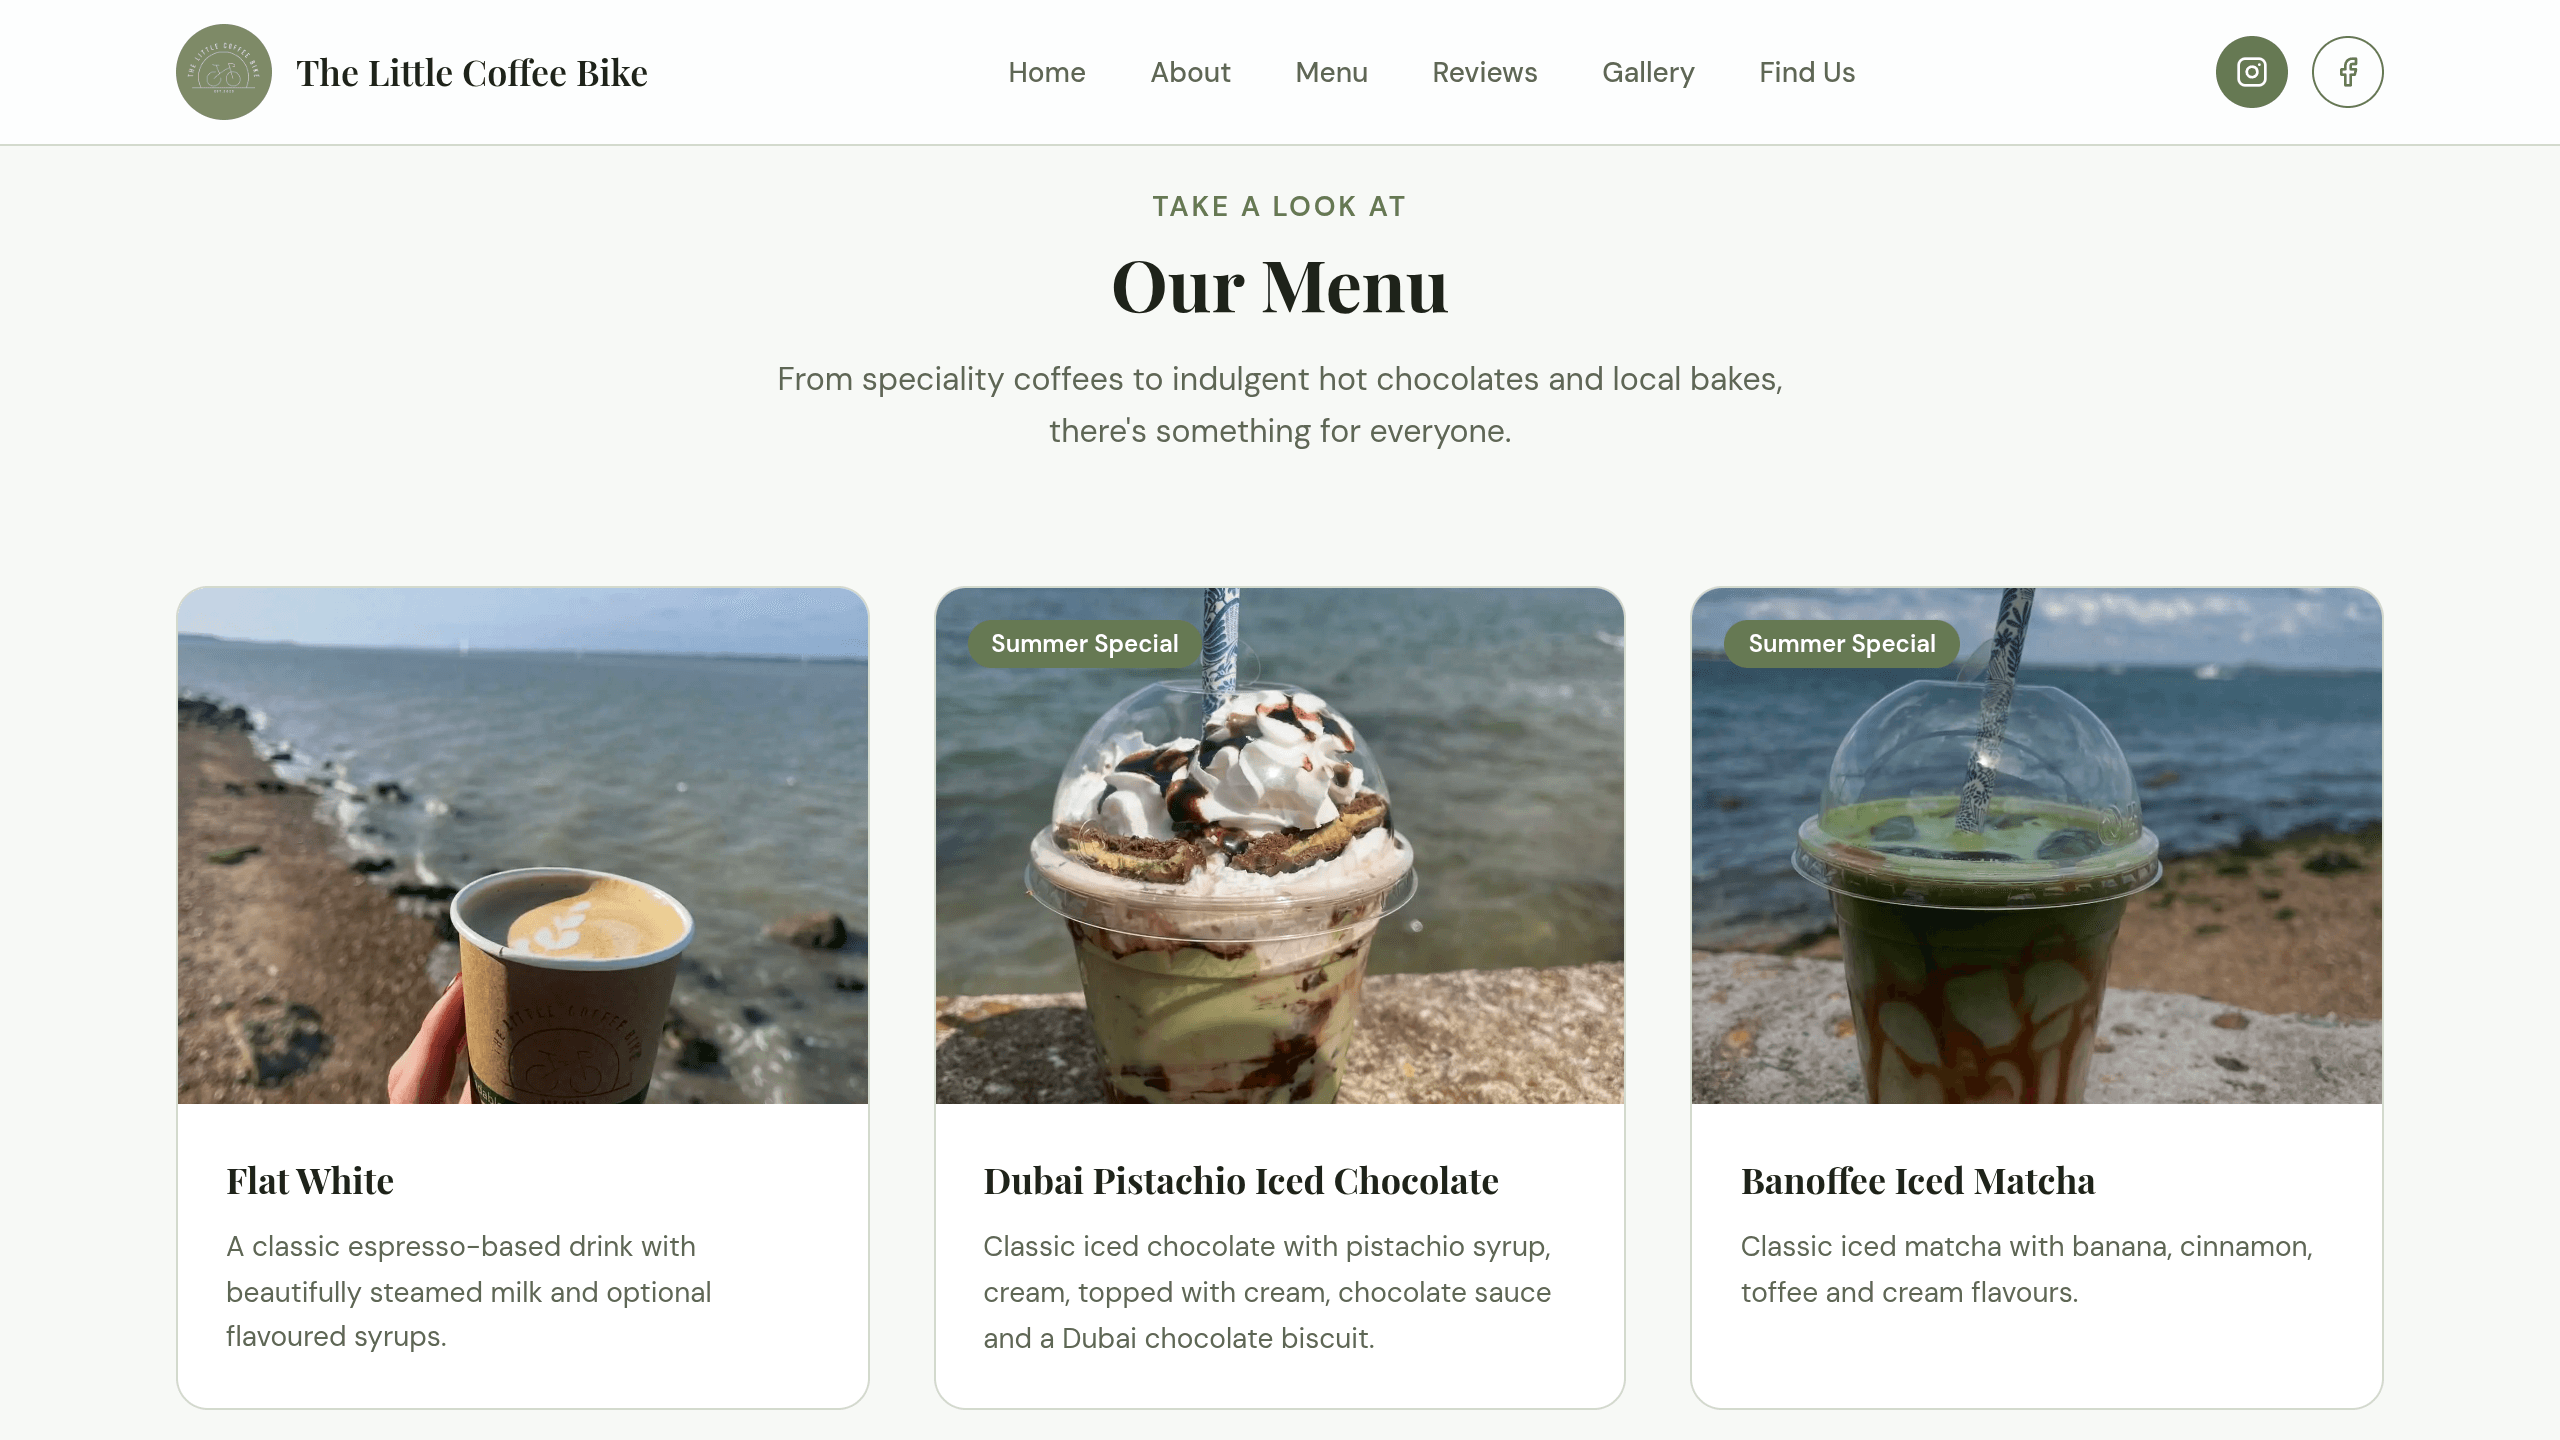Click the Flat White photo
The width and height of the screenshot is (2560, 1440).
[x=523, y=846]
